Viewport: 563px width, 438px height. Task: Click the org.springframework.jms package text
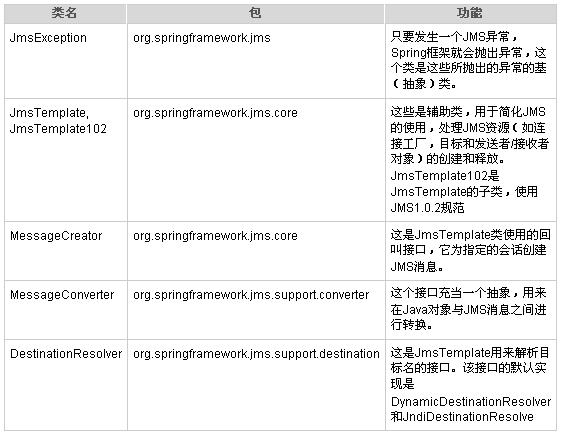coord(202,38)
